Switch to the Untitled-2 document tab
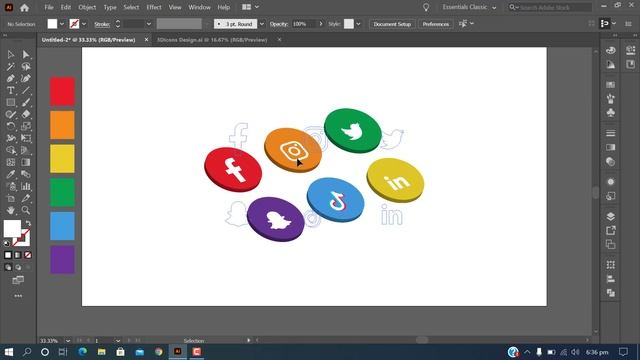The width and height of the screenshot is (640, 360). tap(89, 40)
